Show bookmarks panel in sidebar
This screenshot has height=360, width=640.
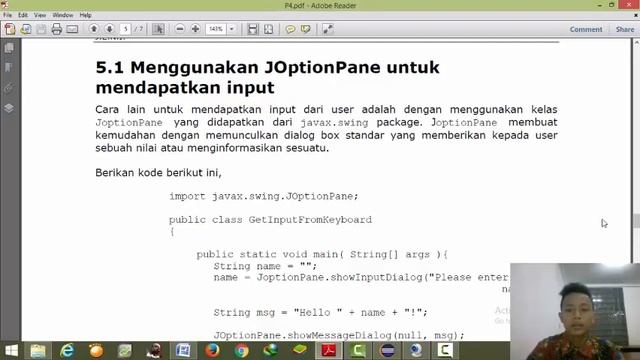click(x=9, y=67)
